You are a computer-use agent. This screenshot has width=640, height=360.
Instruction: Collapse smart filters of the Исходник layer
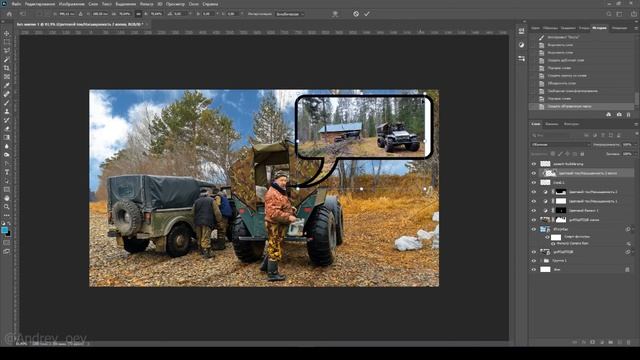tap(633, 229)
